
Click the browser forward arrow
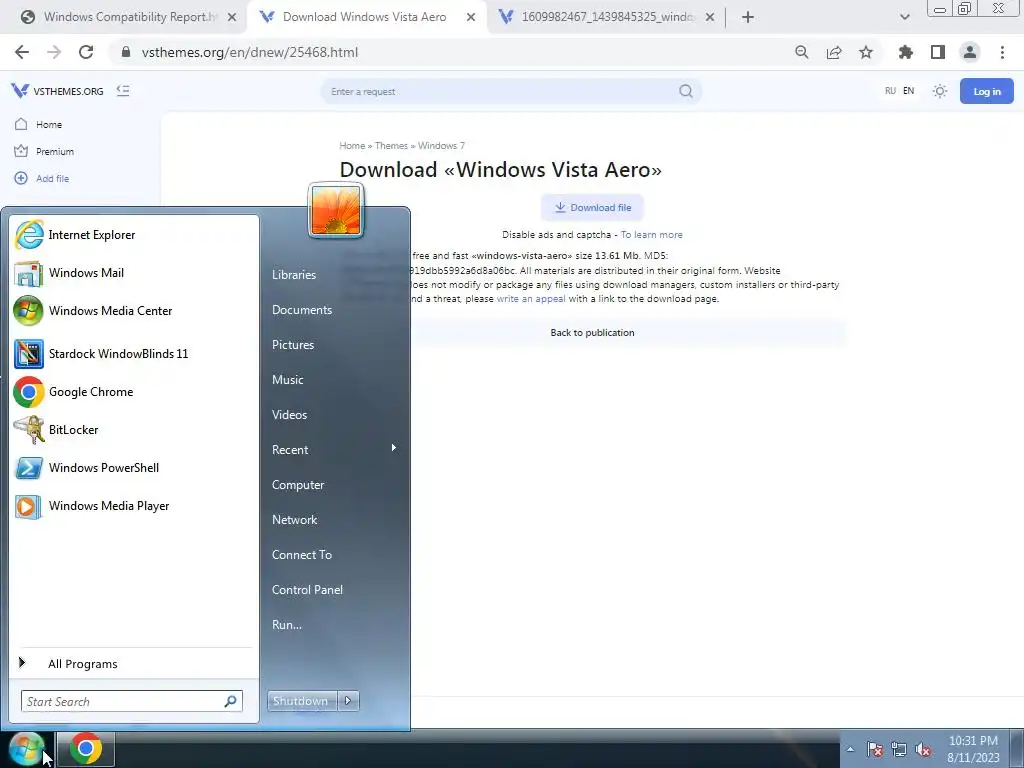click(54, 52)
